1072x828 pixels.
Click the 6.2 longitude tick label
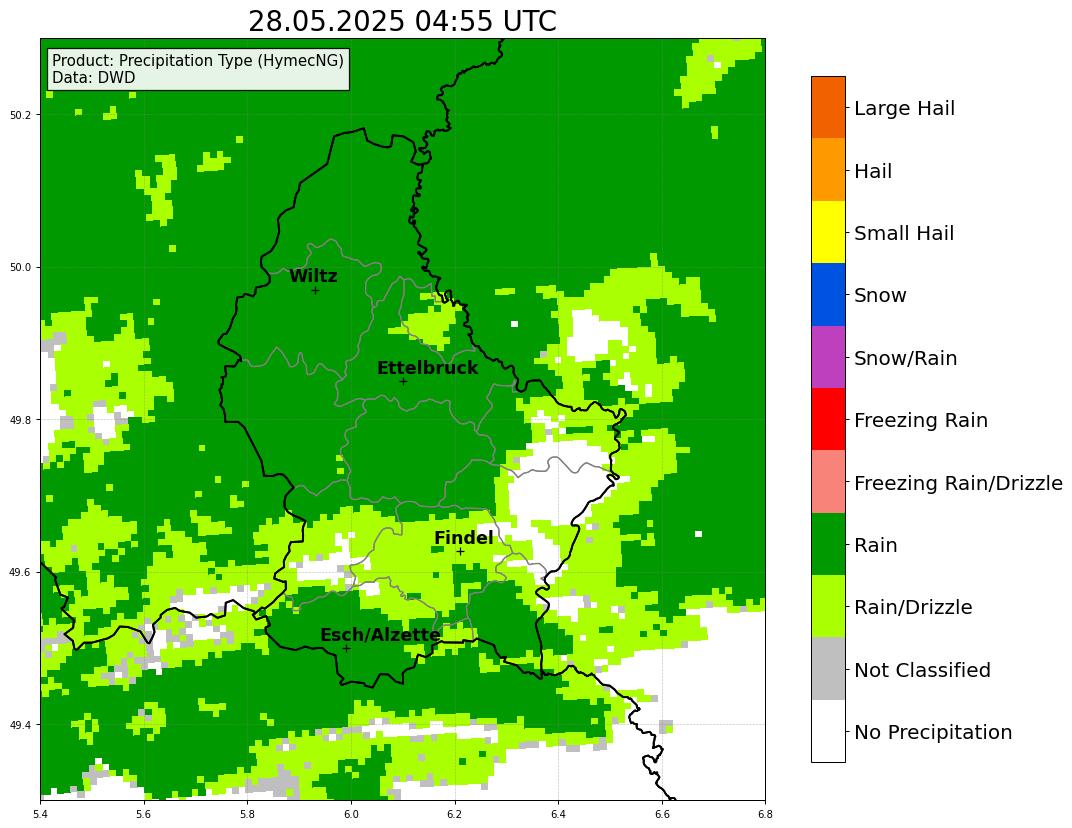(x=455, y=814)
